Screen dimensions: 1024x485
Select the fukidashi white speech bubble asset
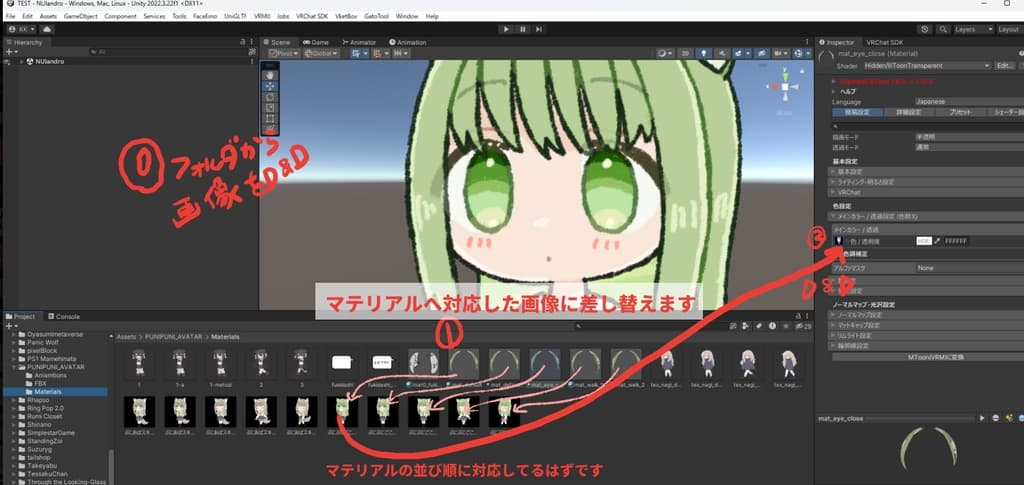(342, 369)
